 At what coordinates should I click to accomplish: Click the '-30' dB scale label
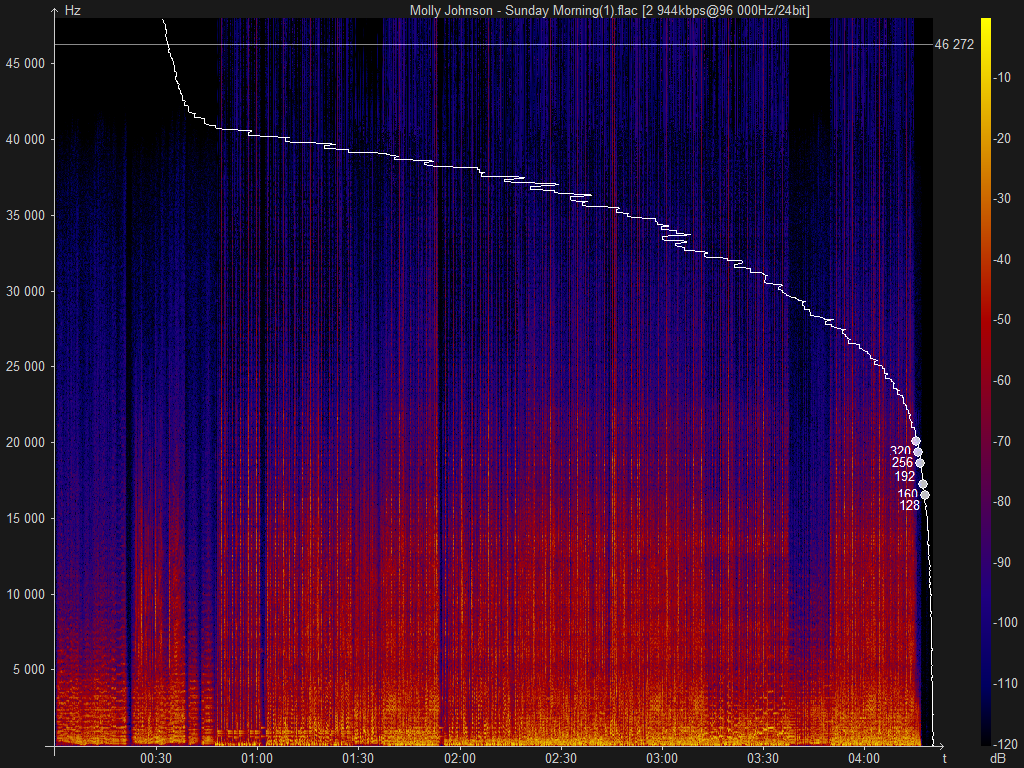tap(1002, 199)
